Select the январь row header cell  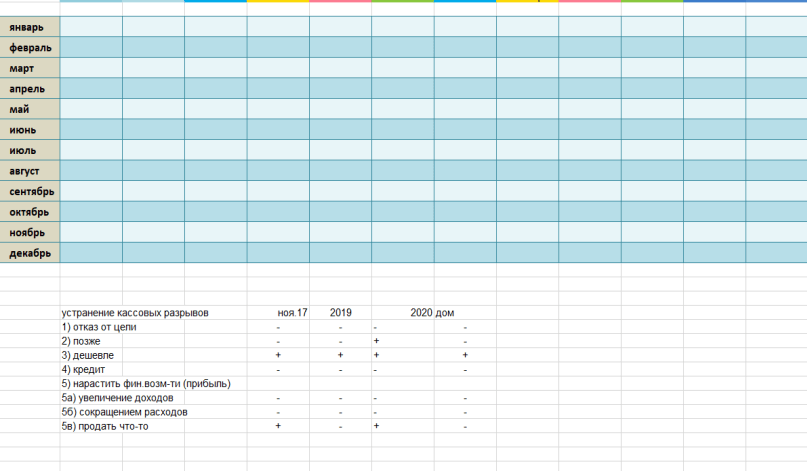pyautogui.click(x=30, y=27)
